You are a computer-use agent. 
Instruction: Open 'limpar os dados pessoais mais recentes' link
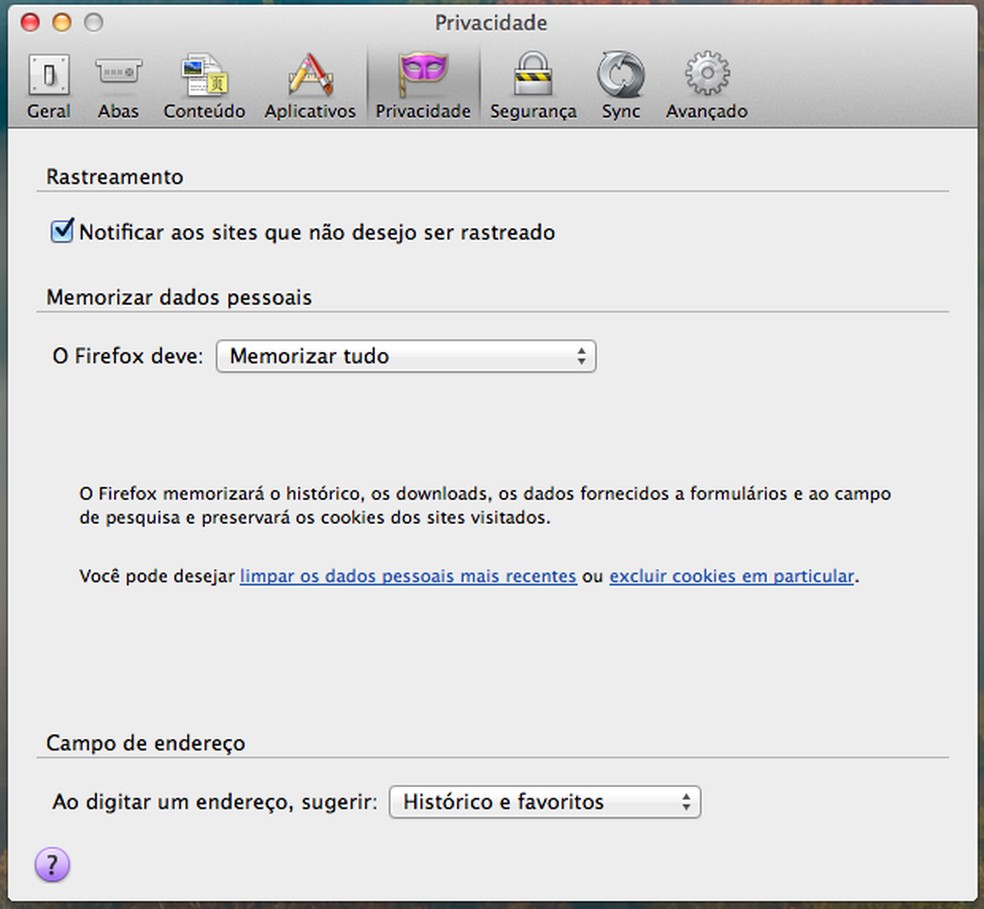(x=408, y=576)
